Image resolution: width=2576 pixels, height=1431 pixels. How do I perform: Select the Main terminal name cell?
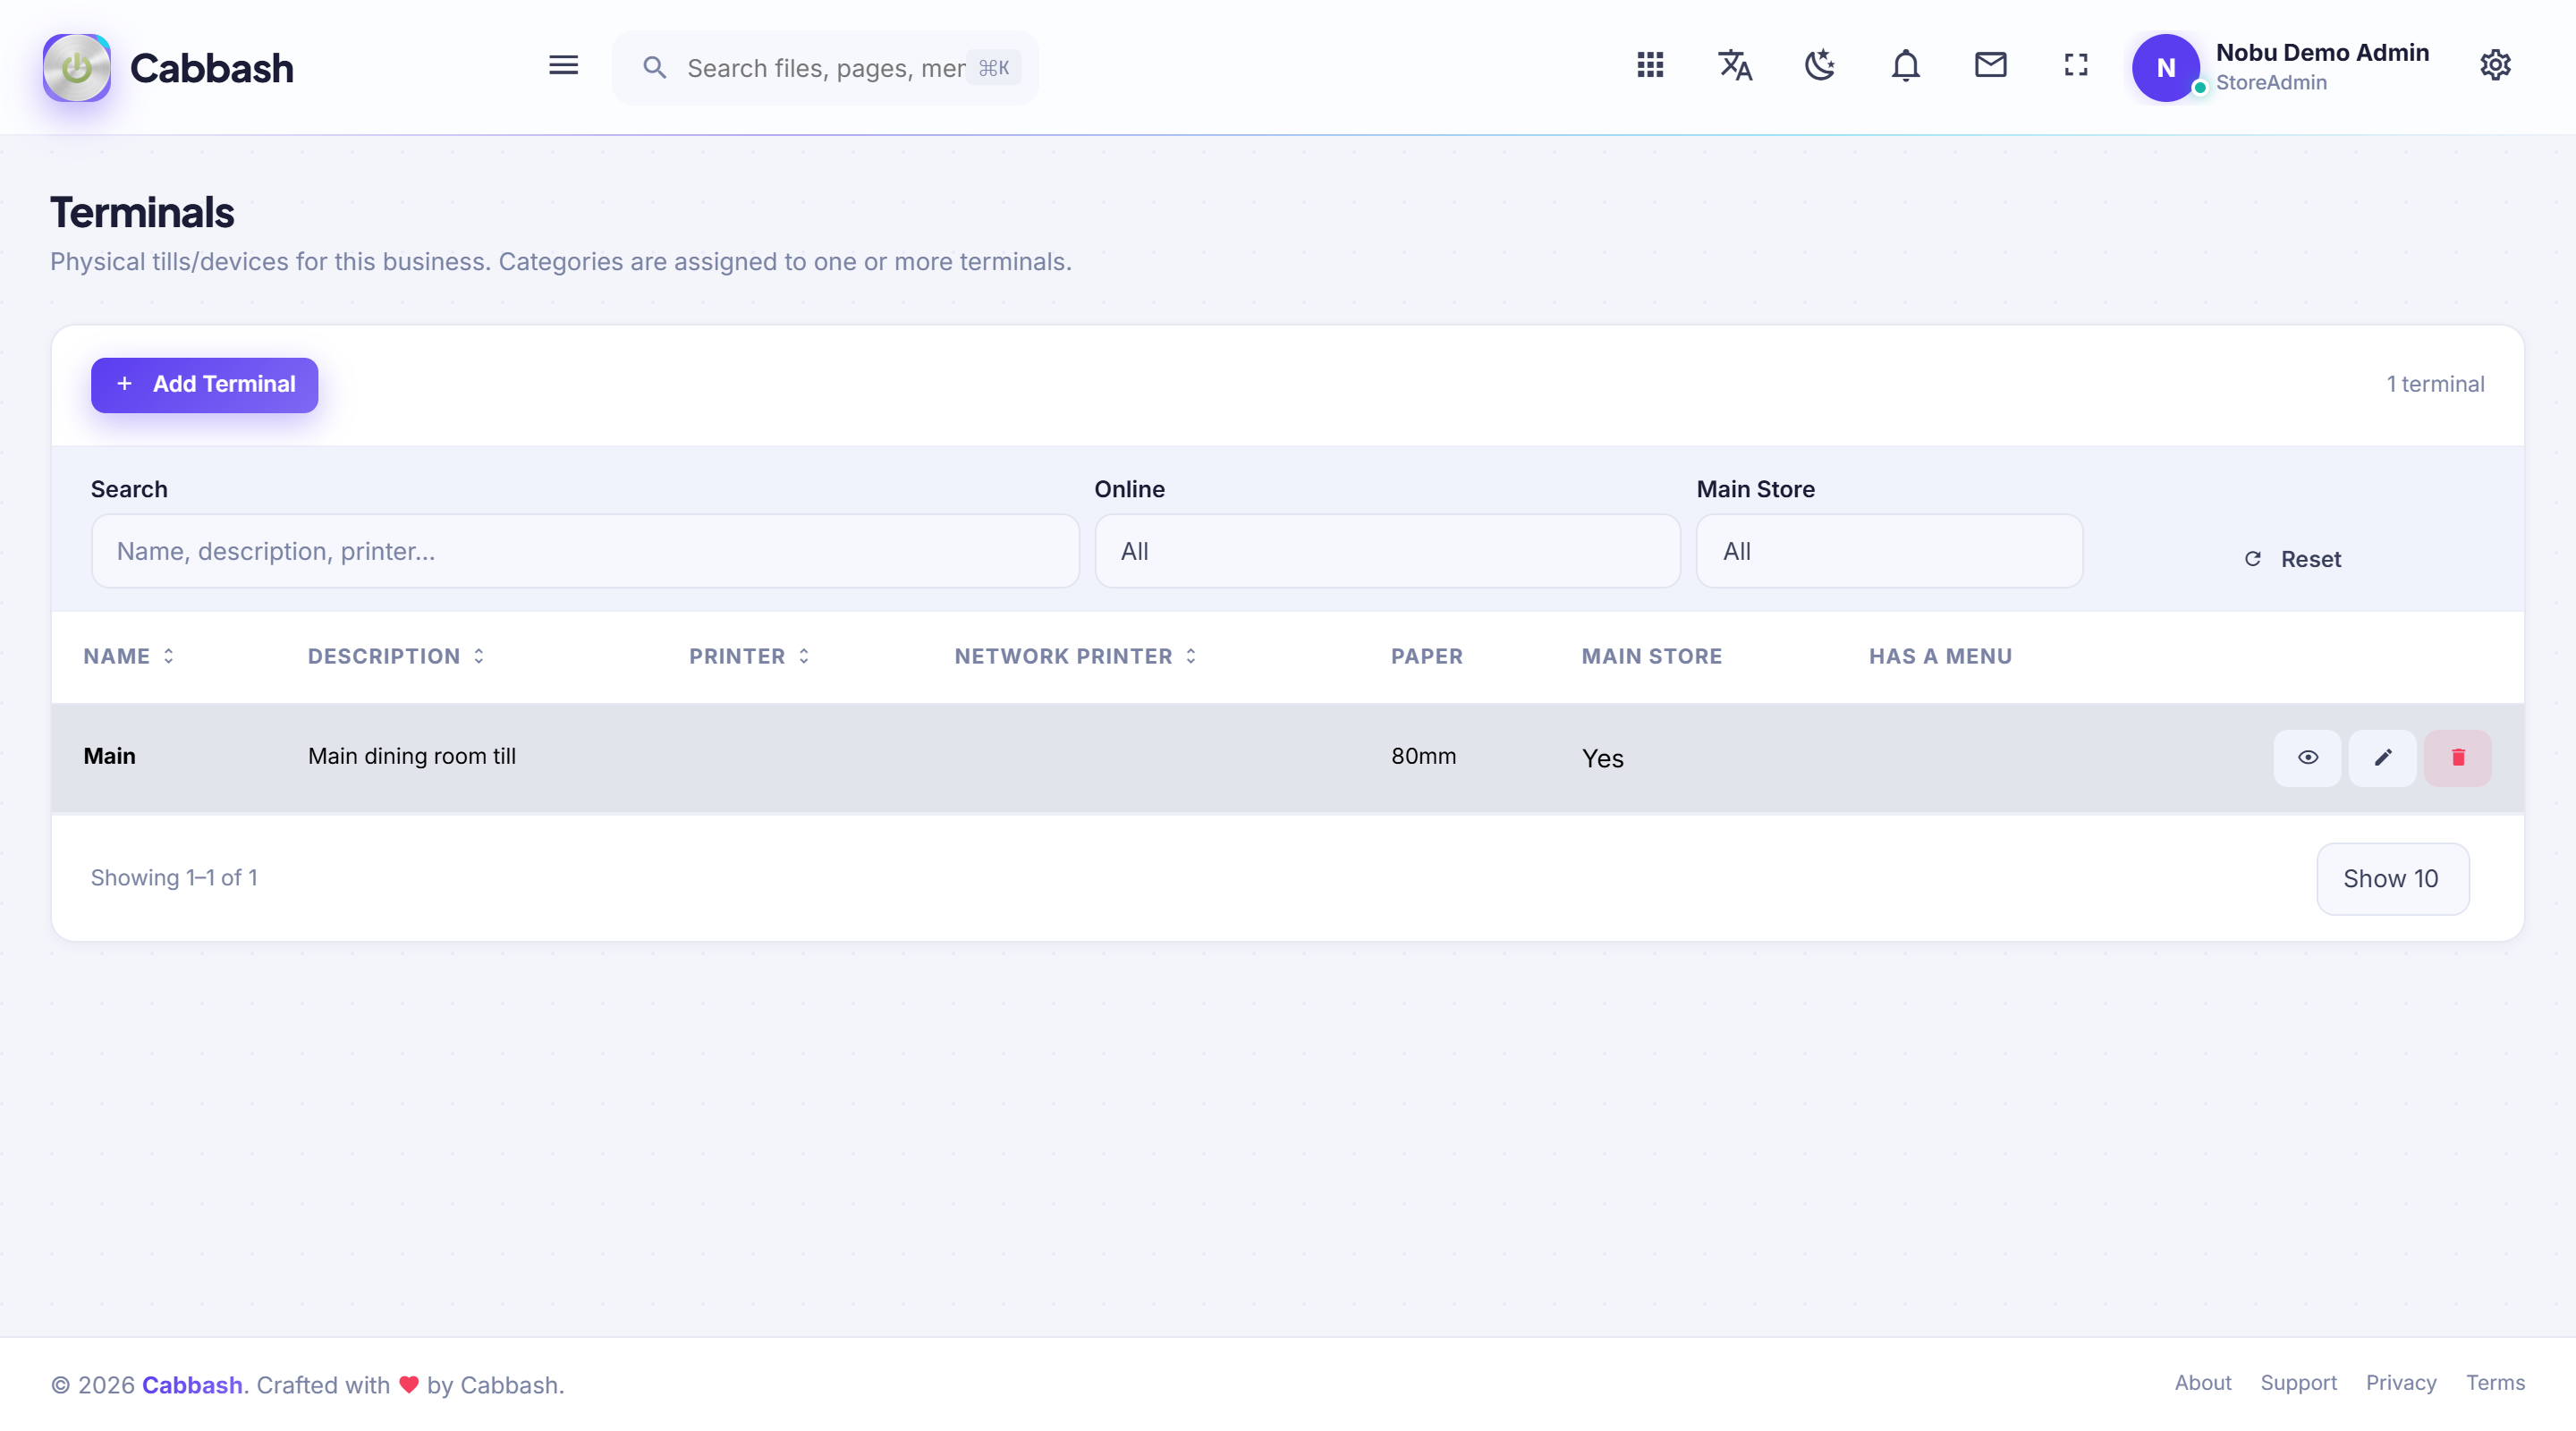pyautogui.click(x=109, y=756)
